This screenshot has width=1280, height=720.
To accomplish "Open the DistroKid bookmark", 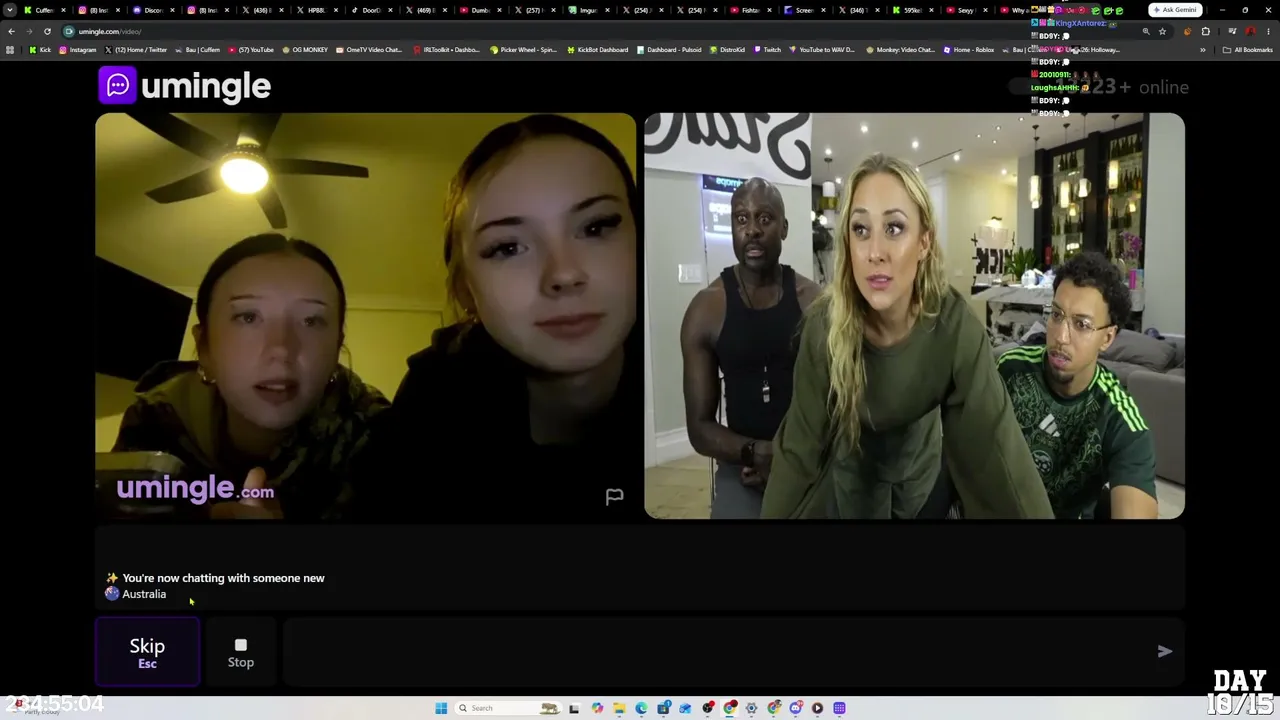I will [727, 50].
